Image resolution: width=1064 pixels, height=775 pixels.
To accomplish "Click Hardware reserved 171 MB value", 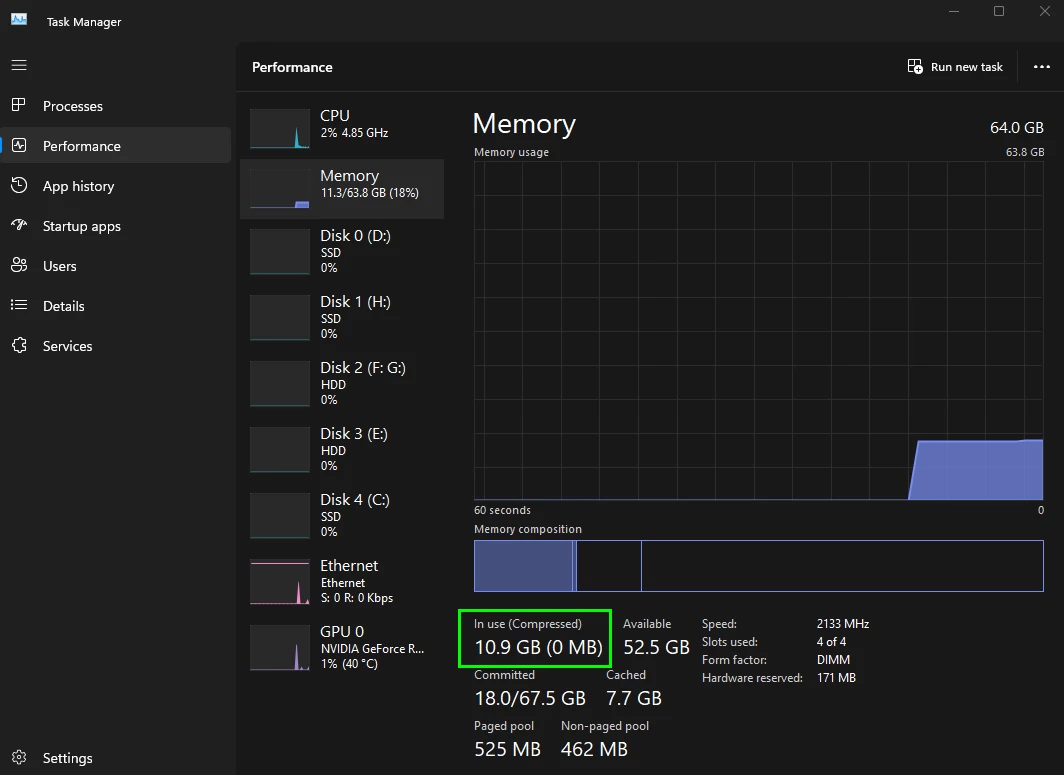I will [x=836, y=678].
